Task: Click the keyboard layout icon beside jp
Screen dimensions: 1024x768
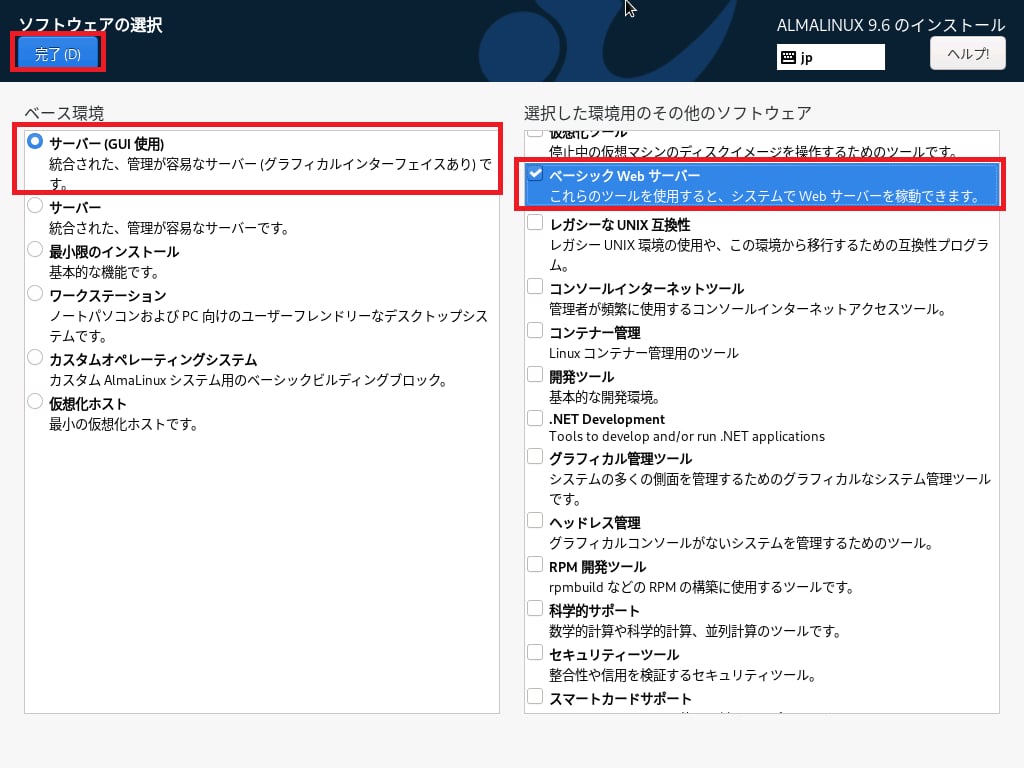Action: pos(788,57)
